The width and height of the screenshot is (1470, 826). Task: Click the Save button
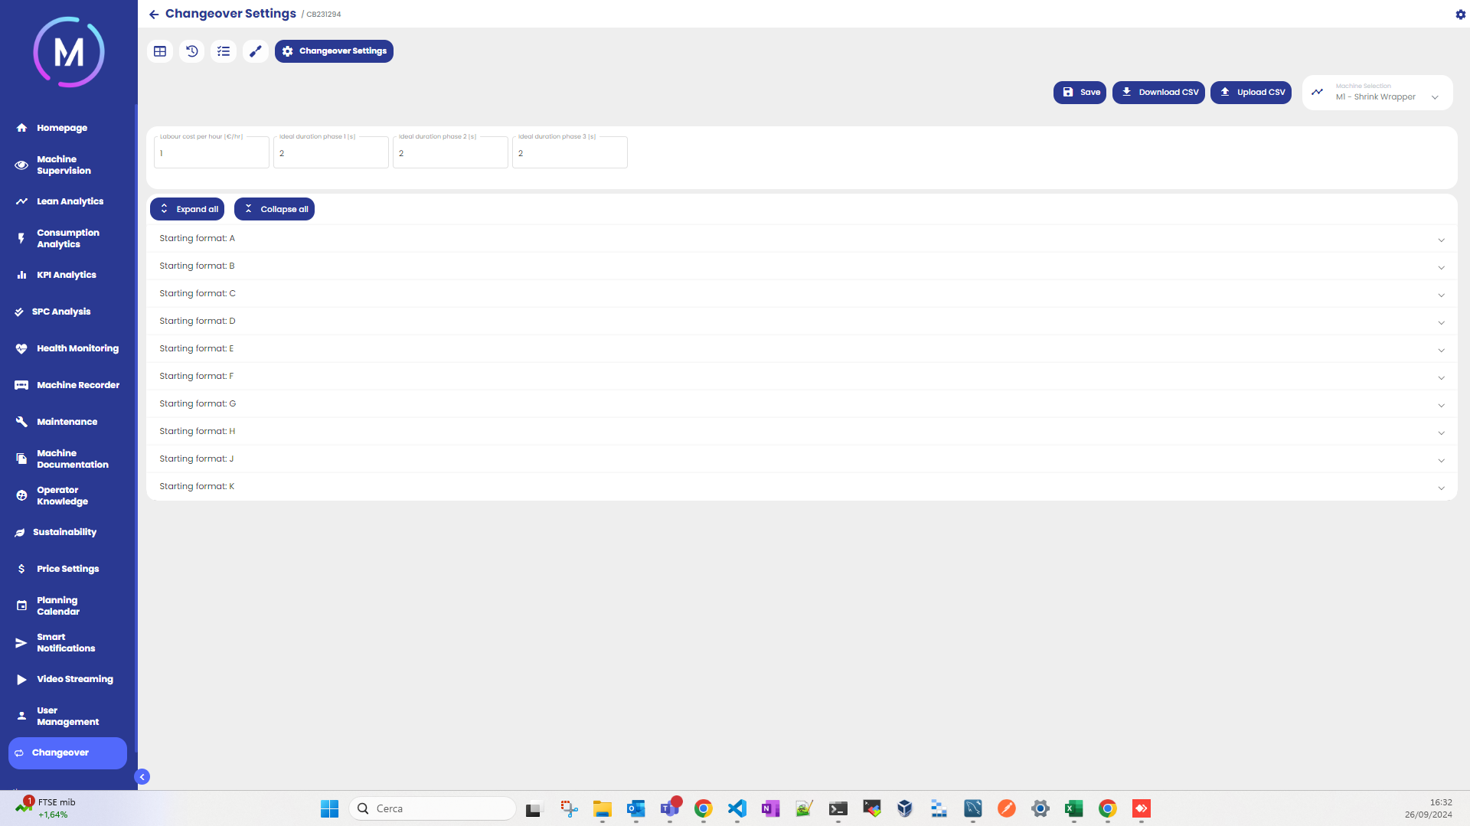pos(1079,93)
